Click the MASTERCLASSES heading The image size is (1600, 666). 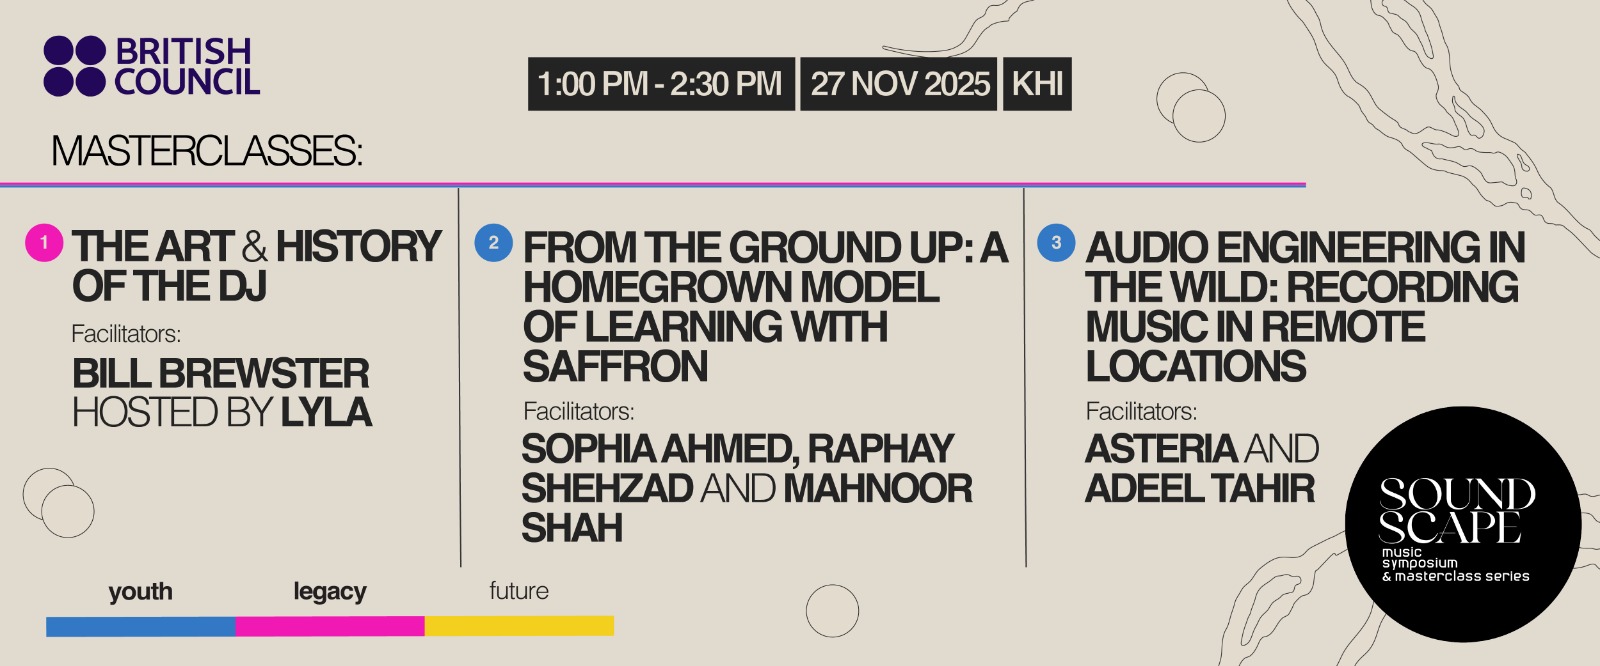pos(207,151)
